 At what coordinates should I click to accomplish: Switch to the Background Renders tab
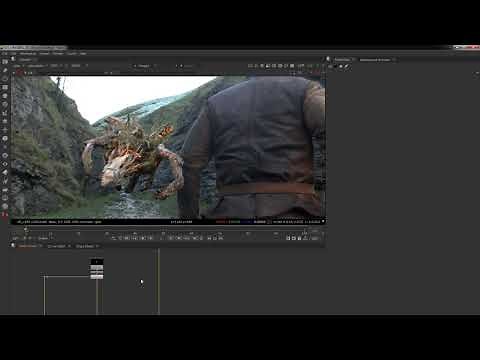pos(375,60)
